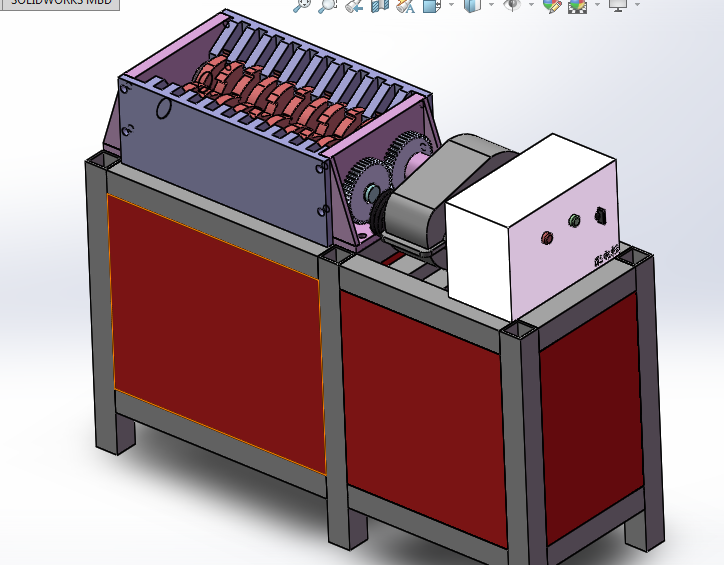Expand the View Orientation dropdown arrow
Screen dimensions: 724x565
[451, 5]
